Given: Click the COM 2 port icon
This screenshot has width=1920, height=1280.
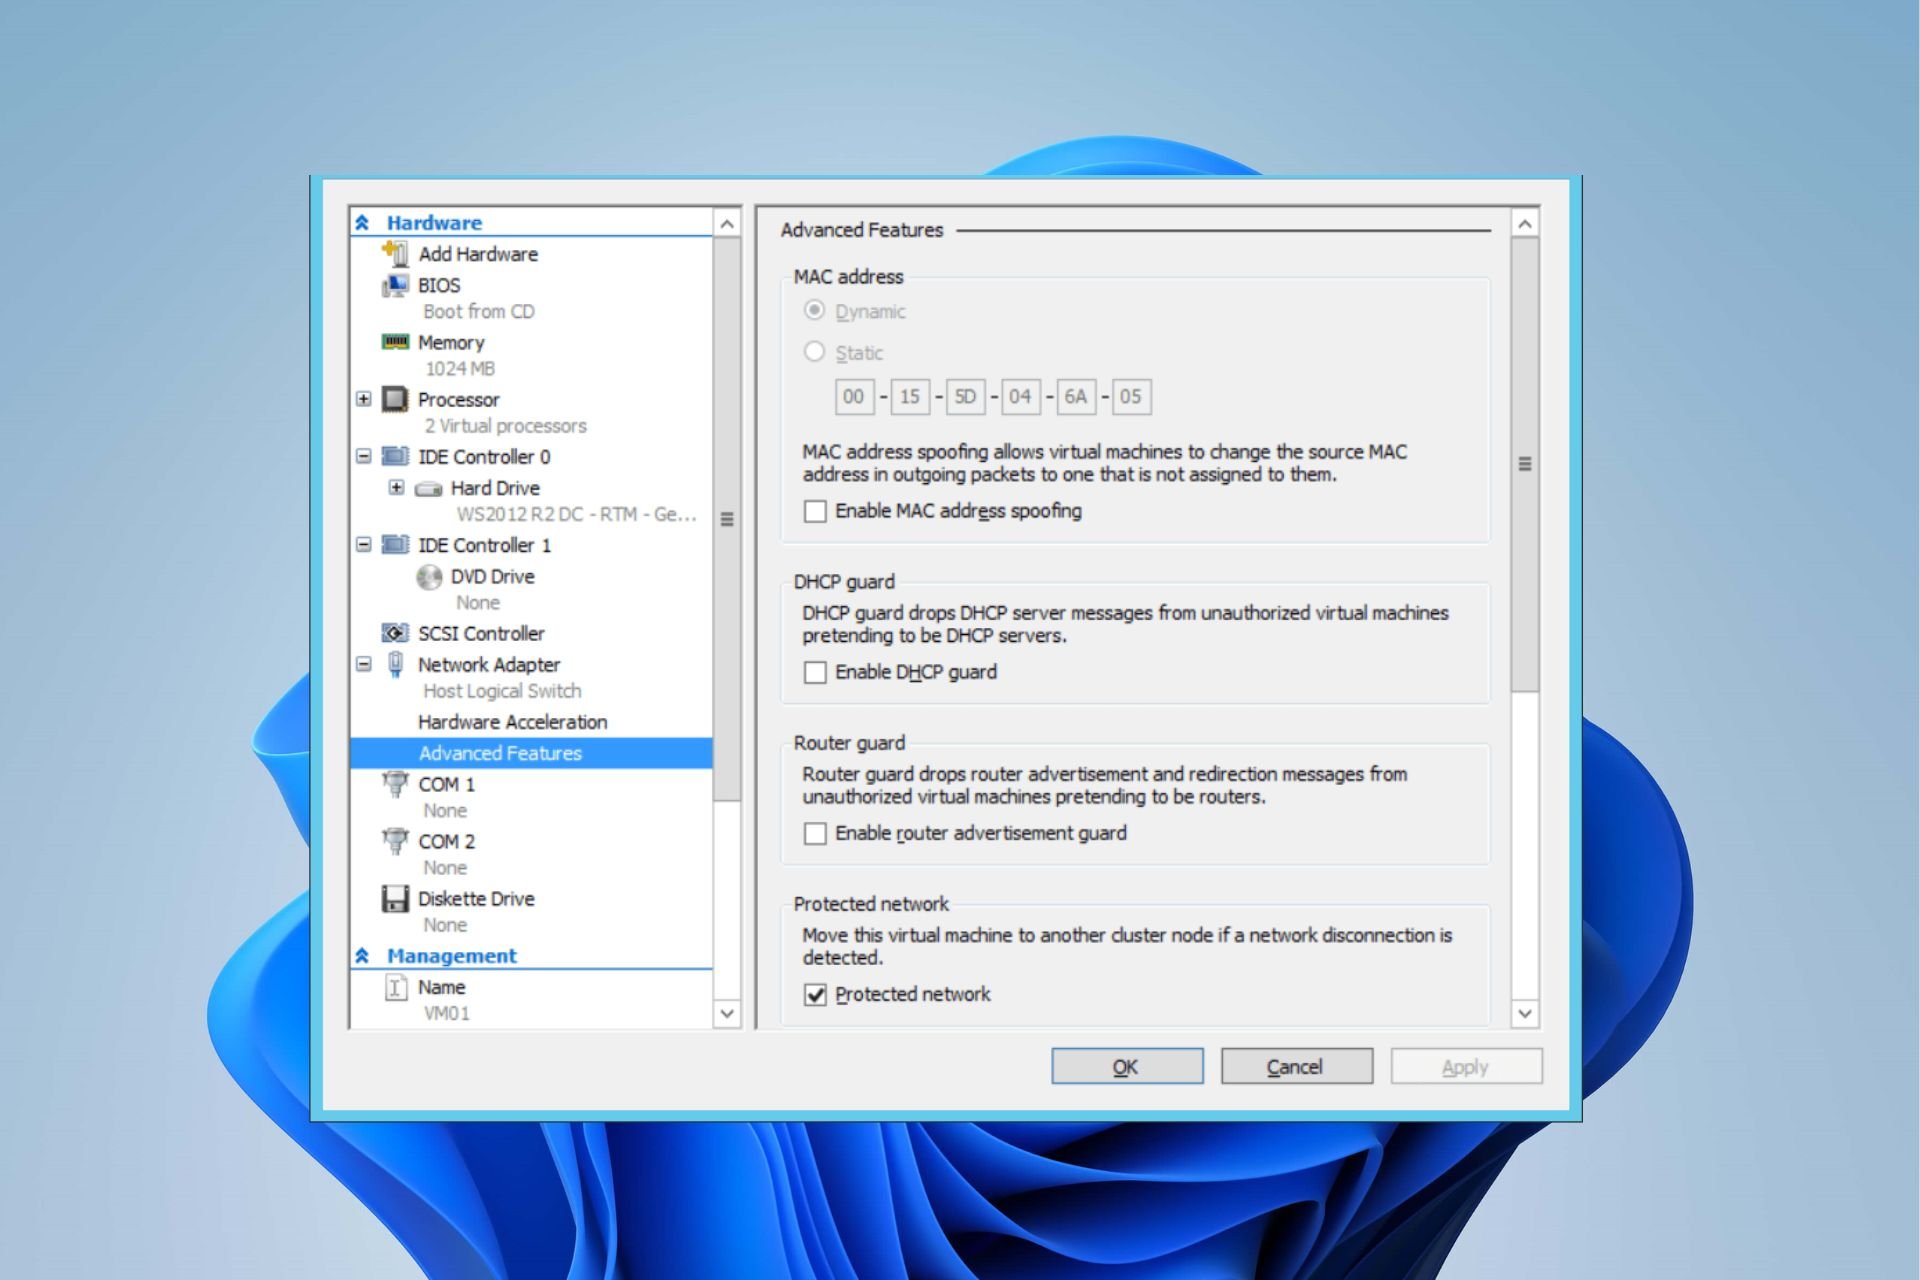Looking at the screenshot, I should [x=395, y=841].
